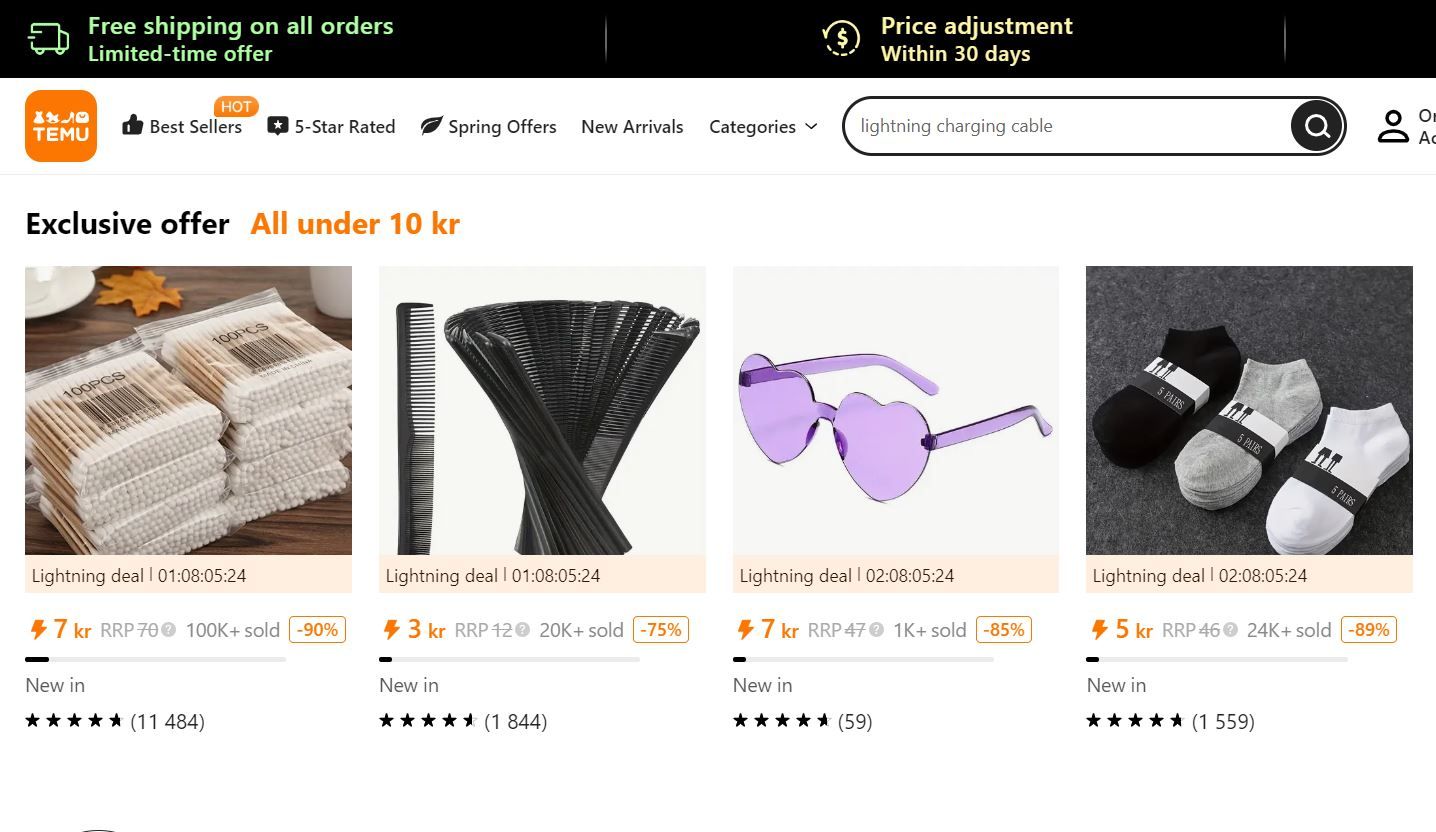
Task: Open the New Arrivals page
Action: pos(632,127)
